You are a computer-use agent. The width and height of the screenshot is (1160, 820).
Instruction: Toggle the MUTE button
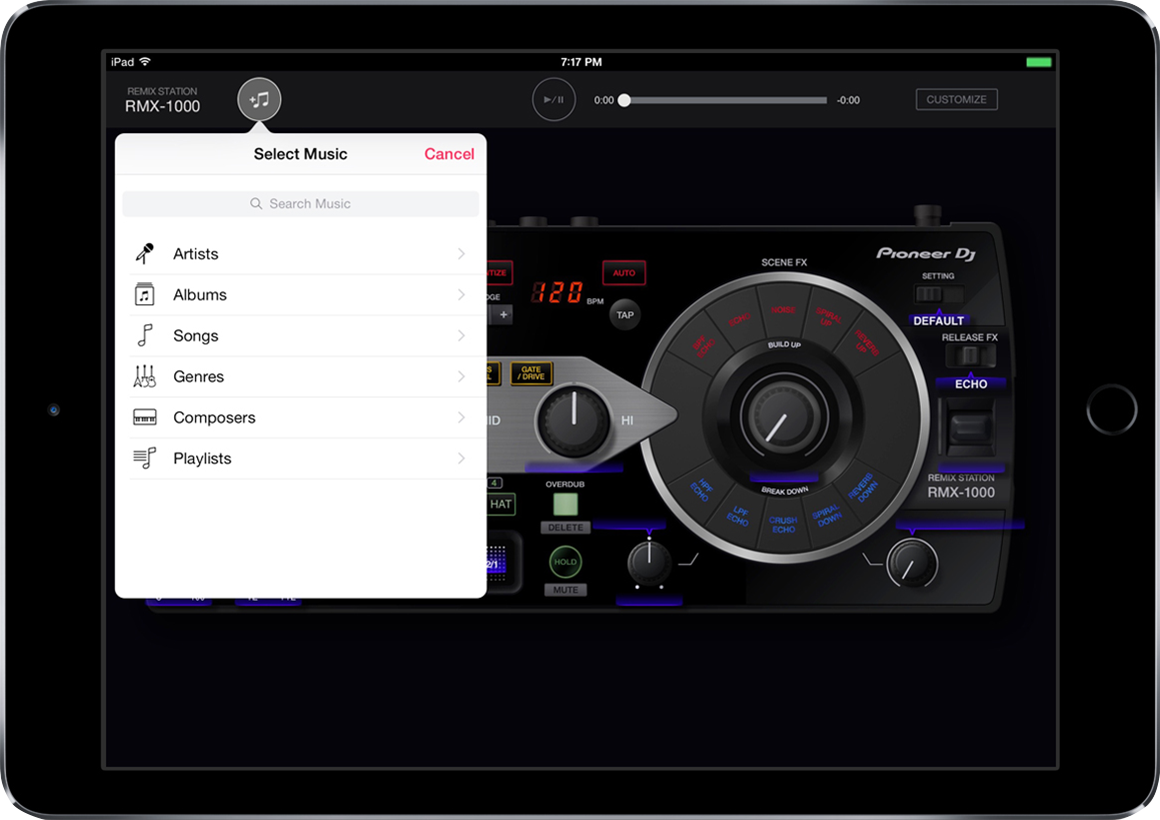(x=565, y=590)
